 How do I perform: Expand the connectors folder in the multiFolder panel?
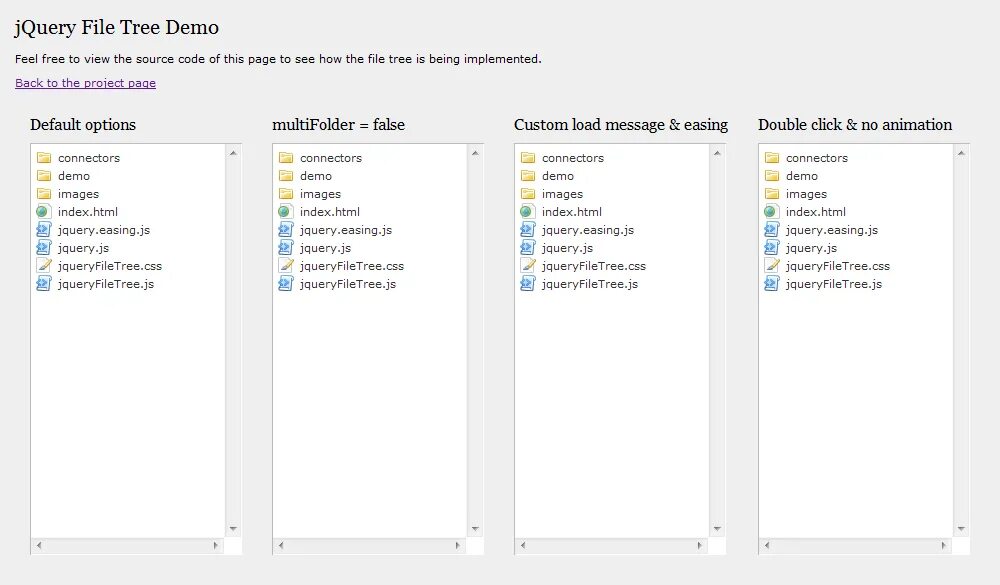tap(331, 158)
